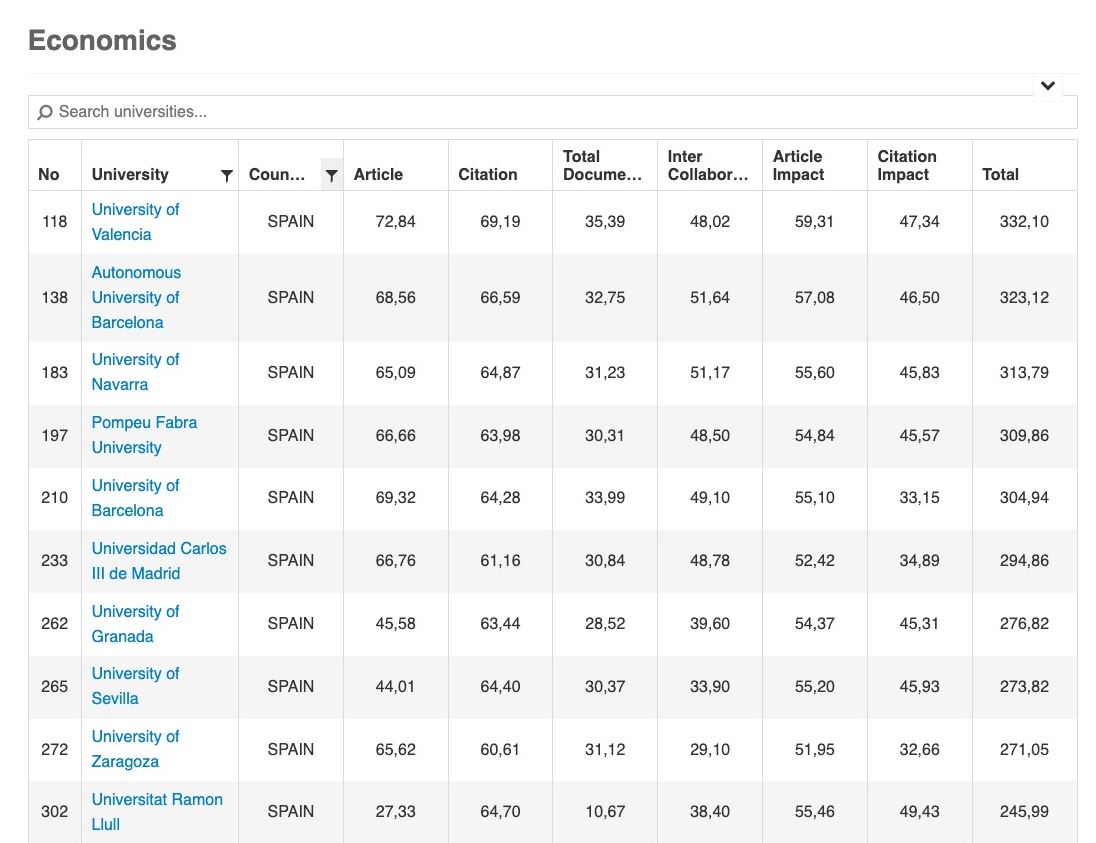1096x843 pixels.
Task: Open University of Zaragoza link
Action: click(136, 749)
